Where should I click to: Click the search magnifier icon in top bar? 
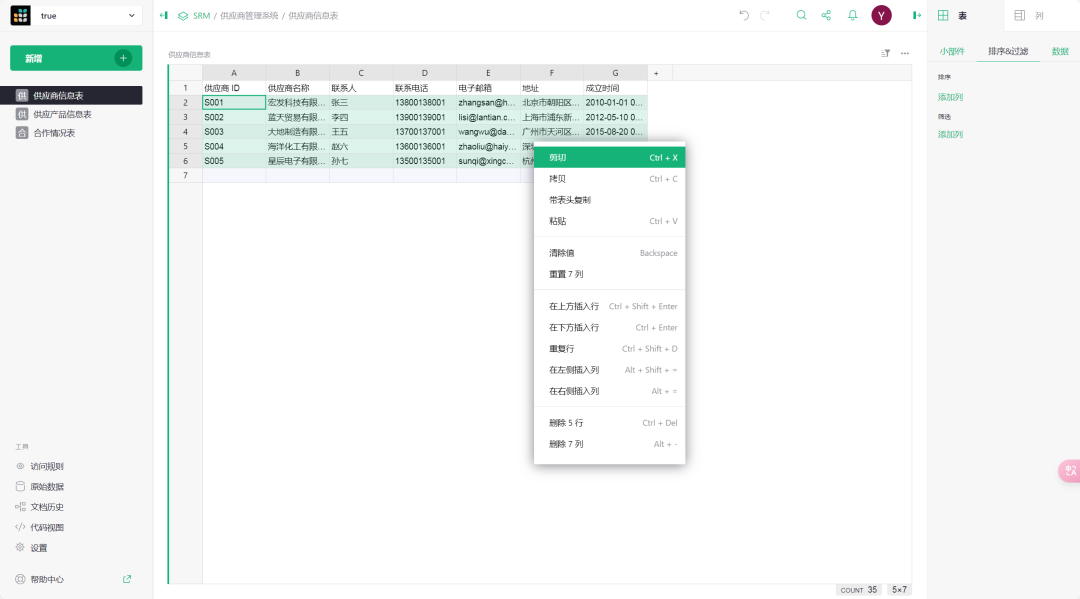[801, 15]
